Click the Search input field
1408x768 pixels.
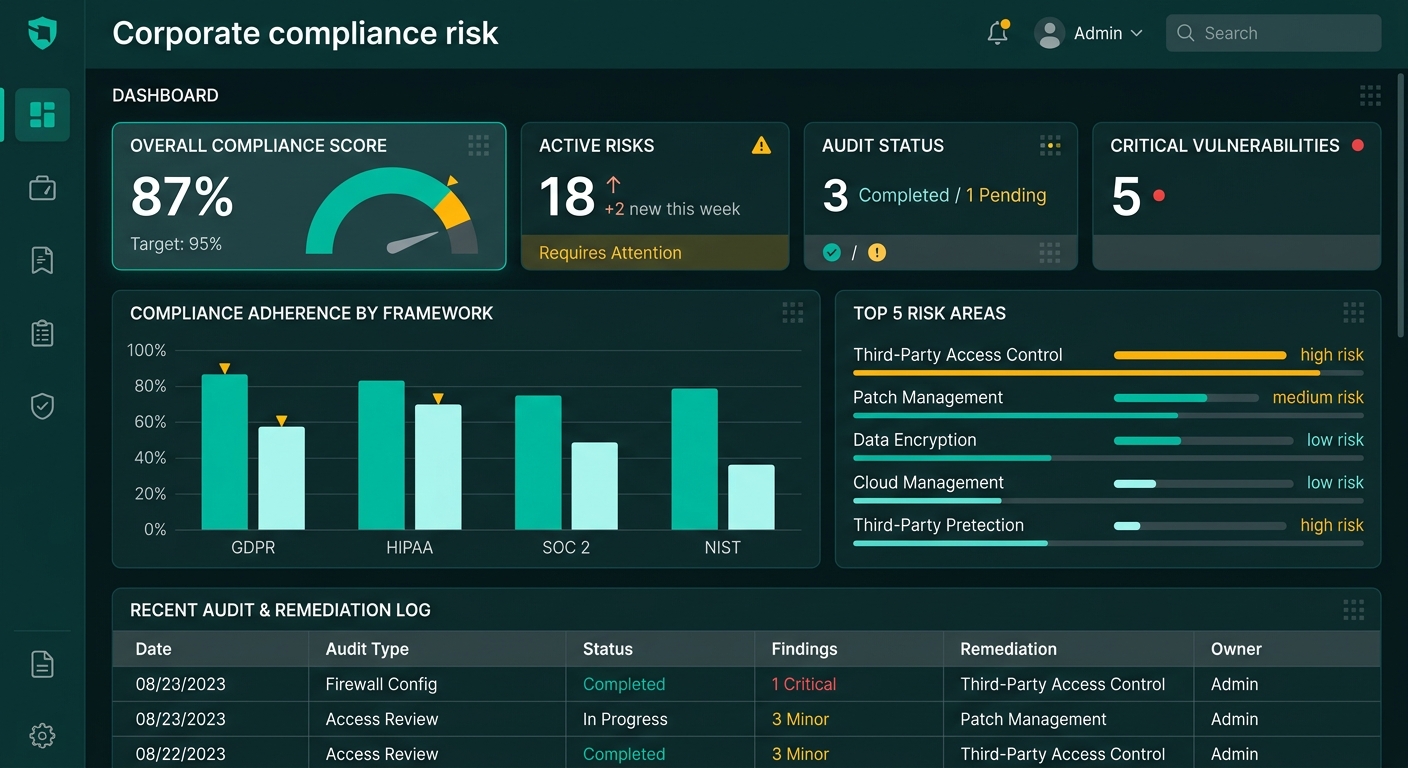(x=1273, y=33)
